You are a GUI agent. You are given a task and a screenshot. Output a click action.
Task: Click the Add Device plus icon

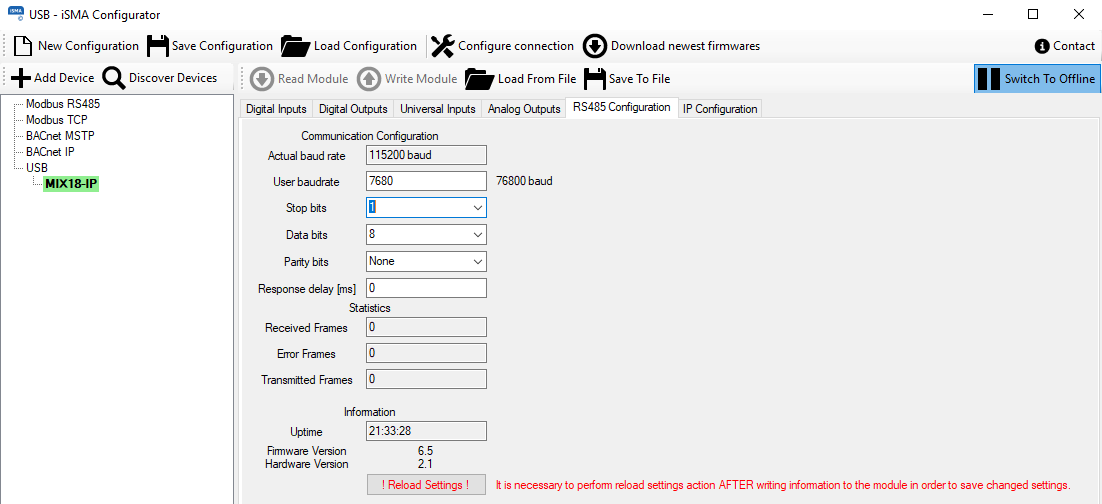pos(20,78)
